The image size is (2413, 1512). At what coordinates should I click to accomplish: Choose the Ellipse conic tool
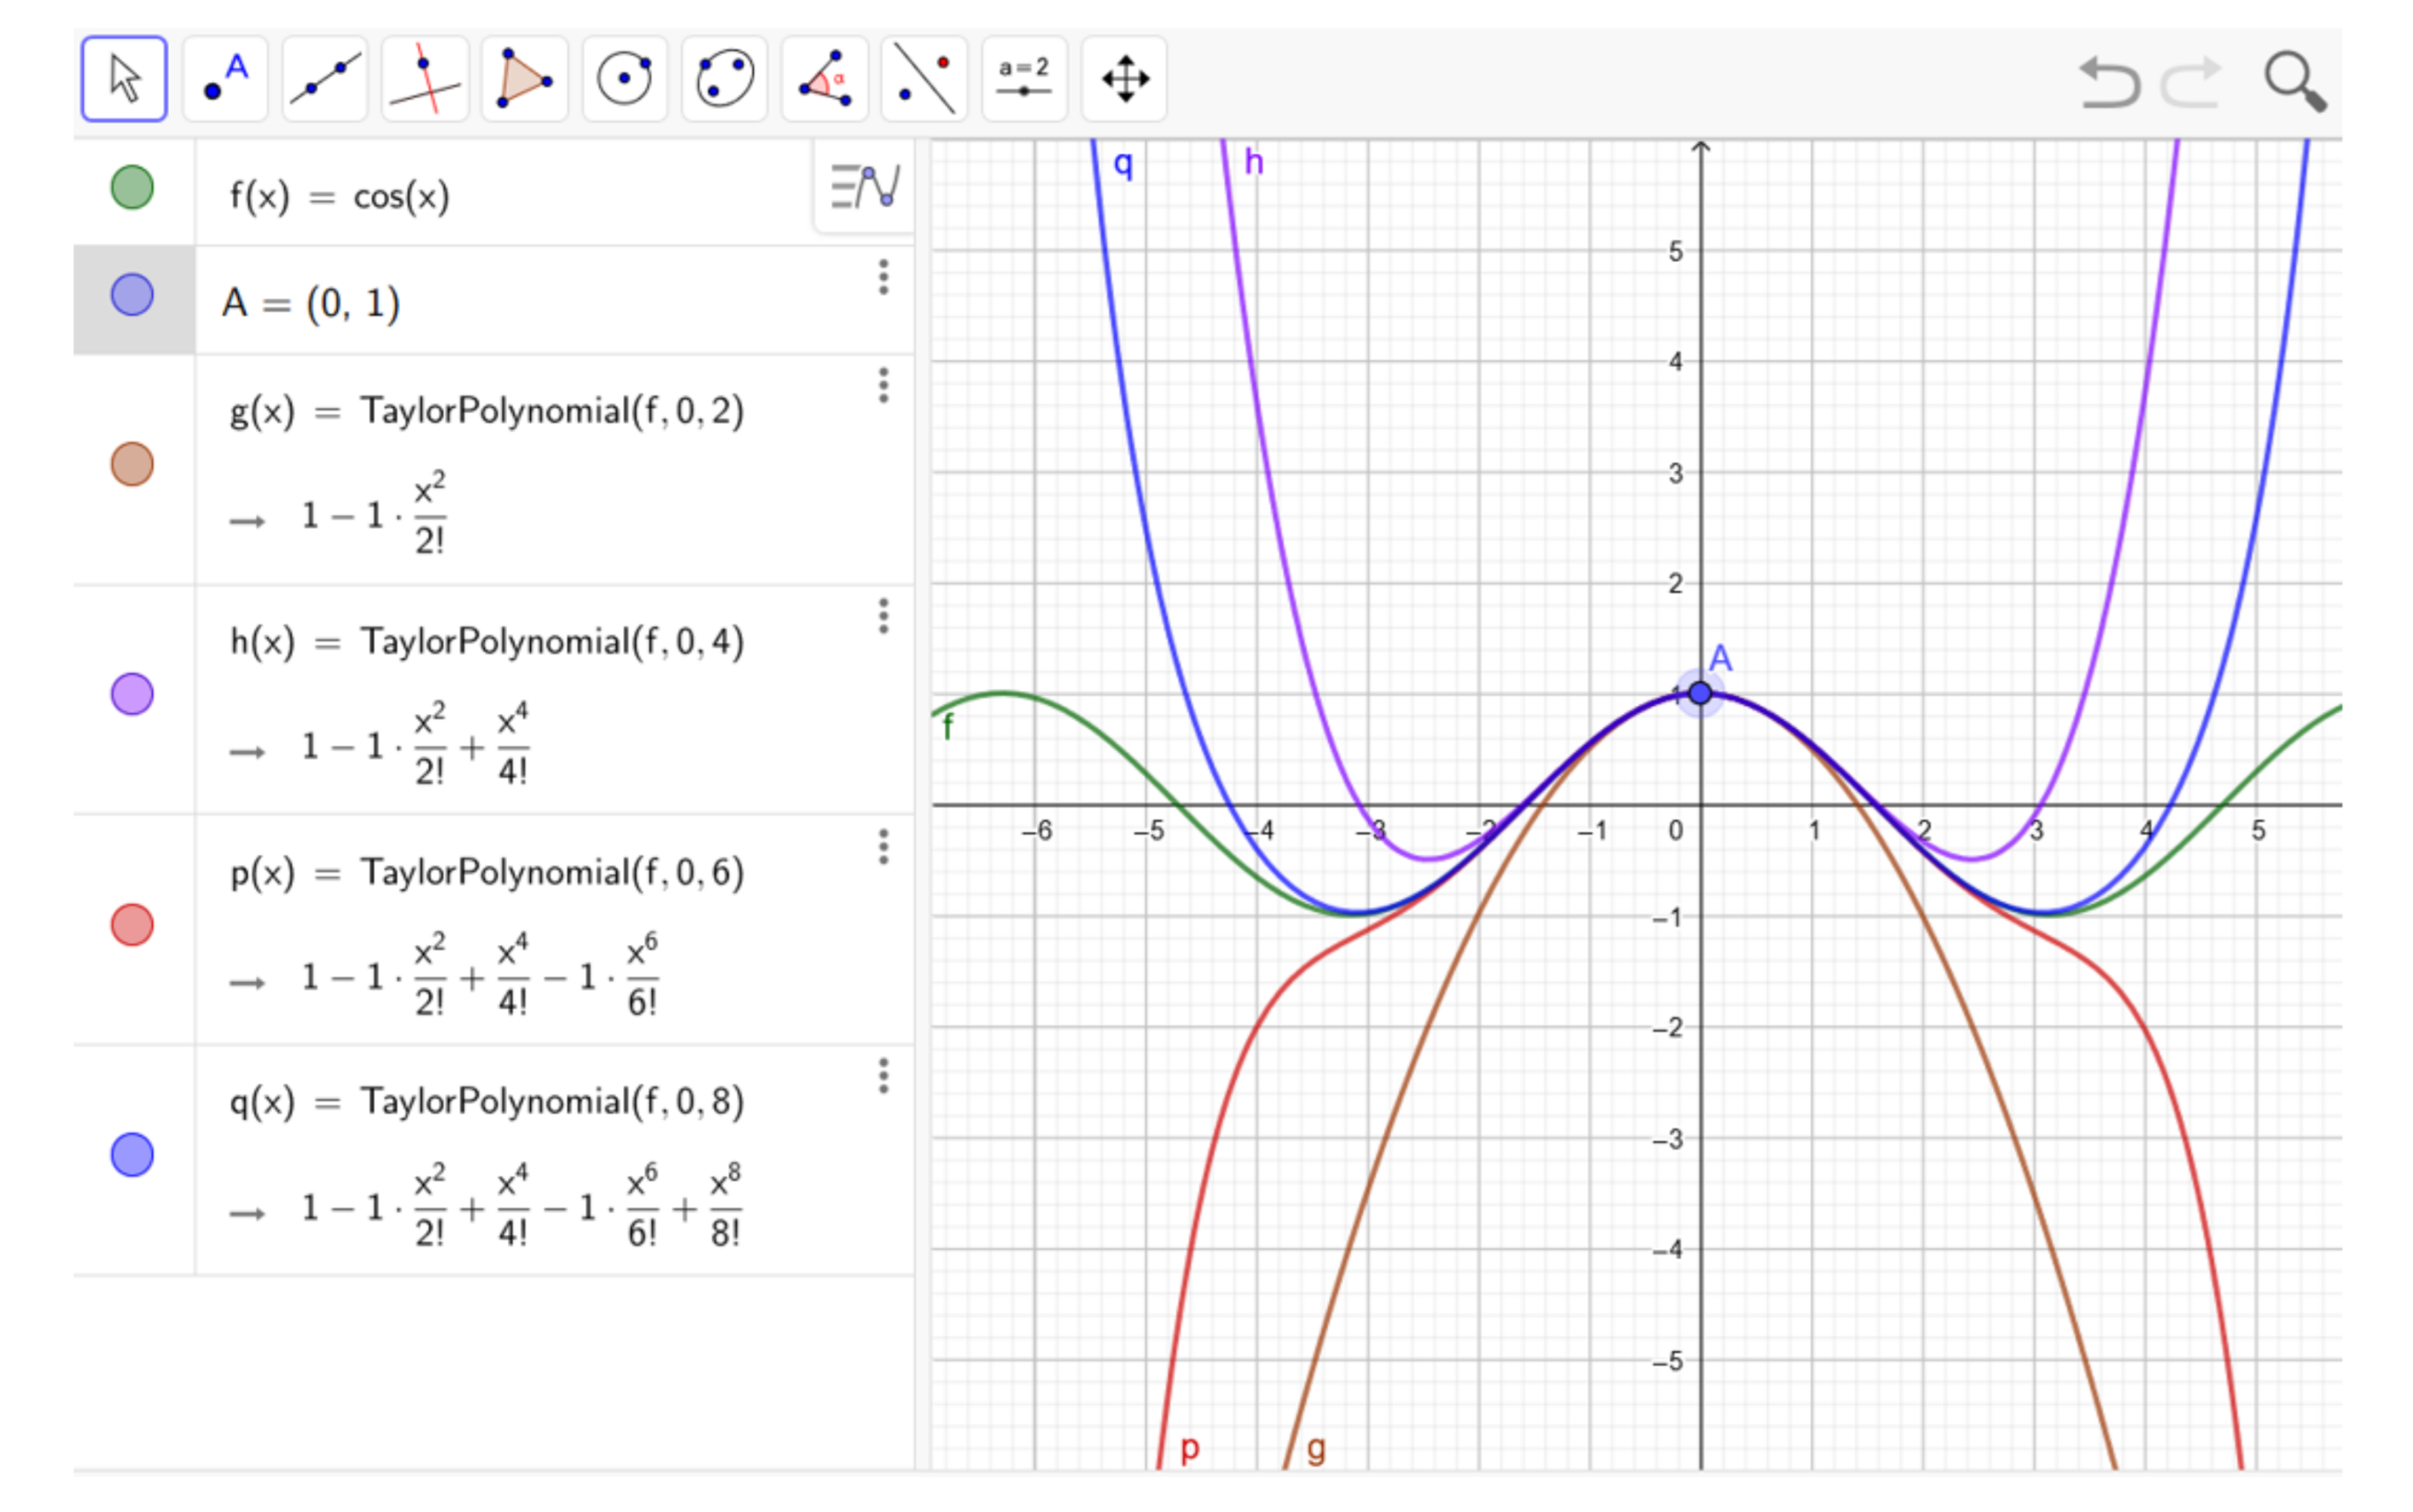click(x=724, y=79)
